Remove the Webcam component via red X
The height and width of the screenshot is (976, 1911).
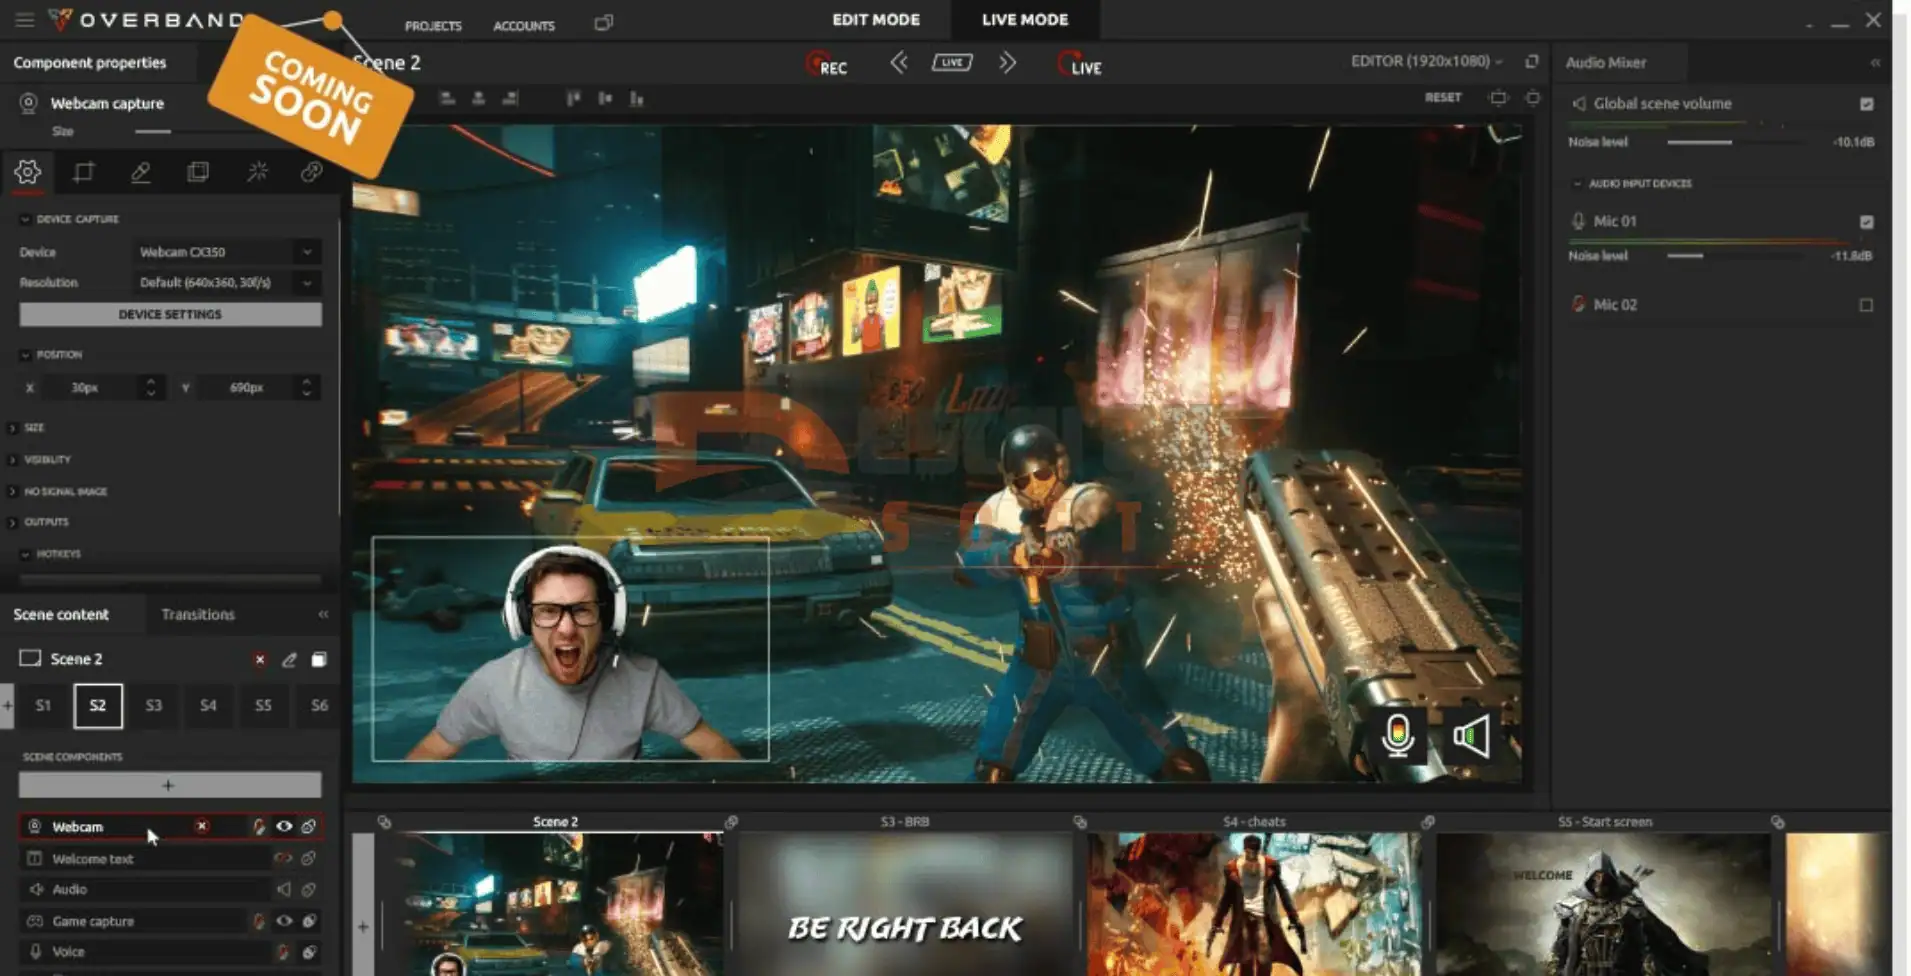[x=202, y=826]
